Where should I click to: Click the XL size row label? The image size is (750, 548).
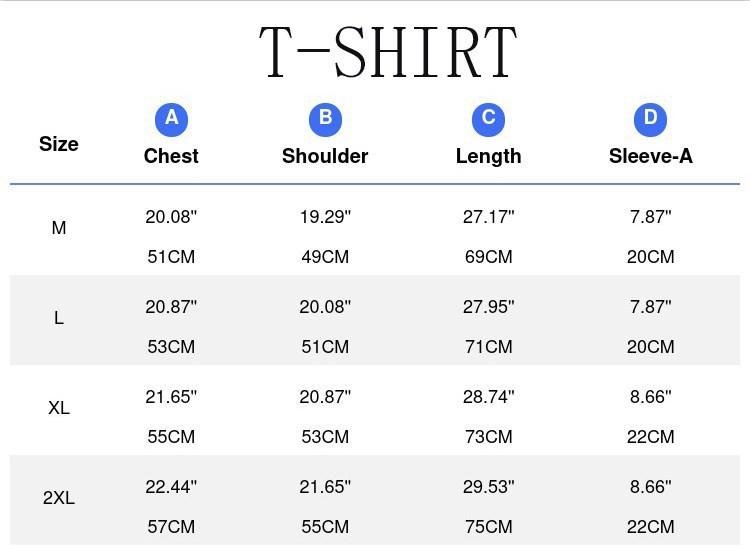[59, 408]
